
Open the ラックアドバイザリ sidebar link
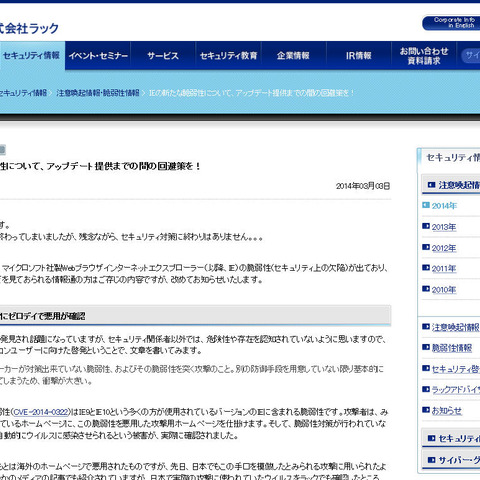click(x=456, y=390)
